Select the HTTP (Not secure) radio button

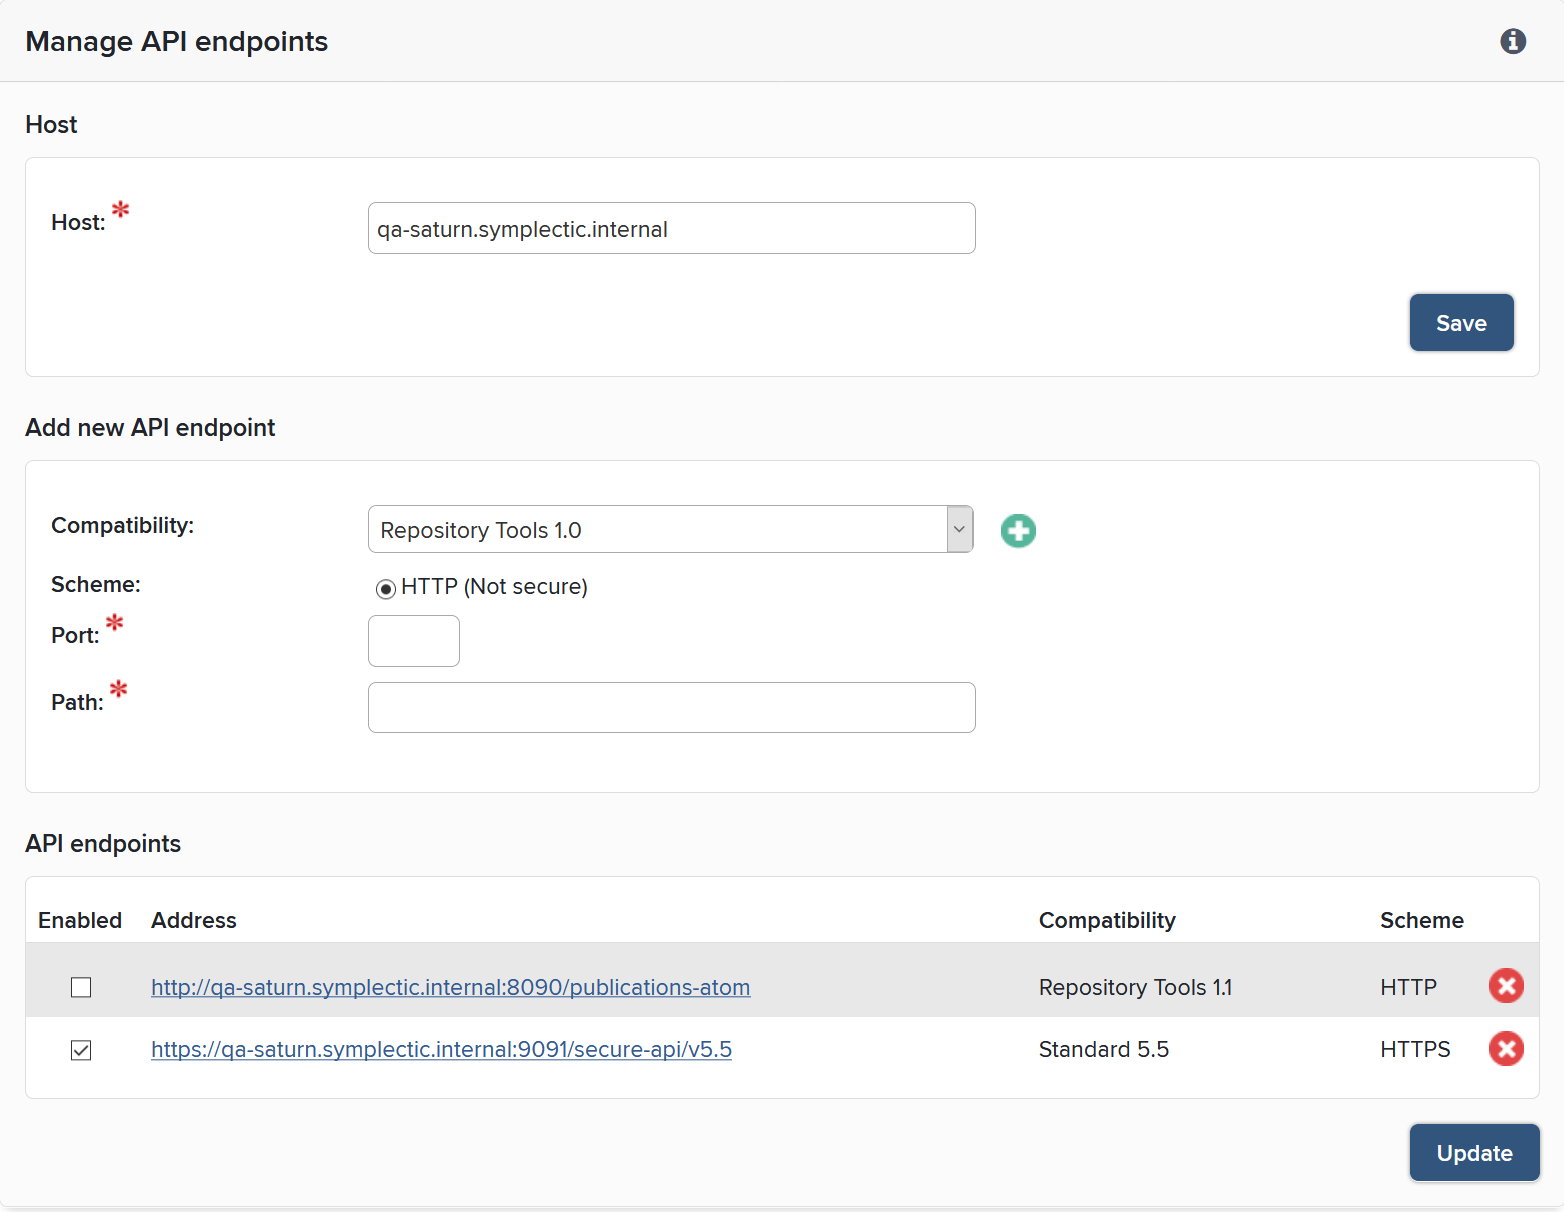coord(385,589)
